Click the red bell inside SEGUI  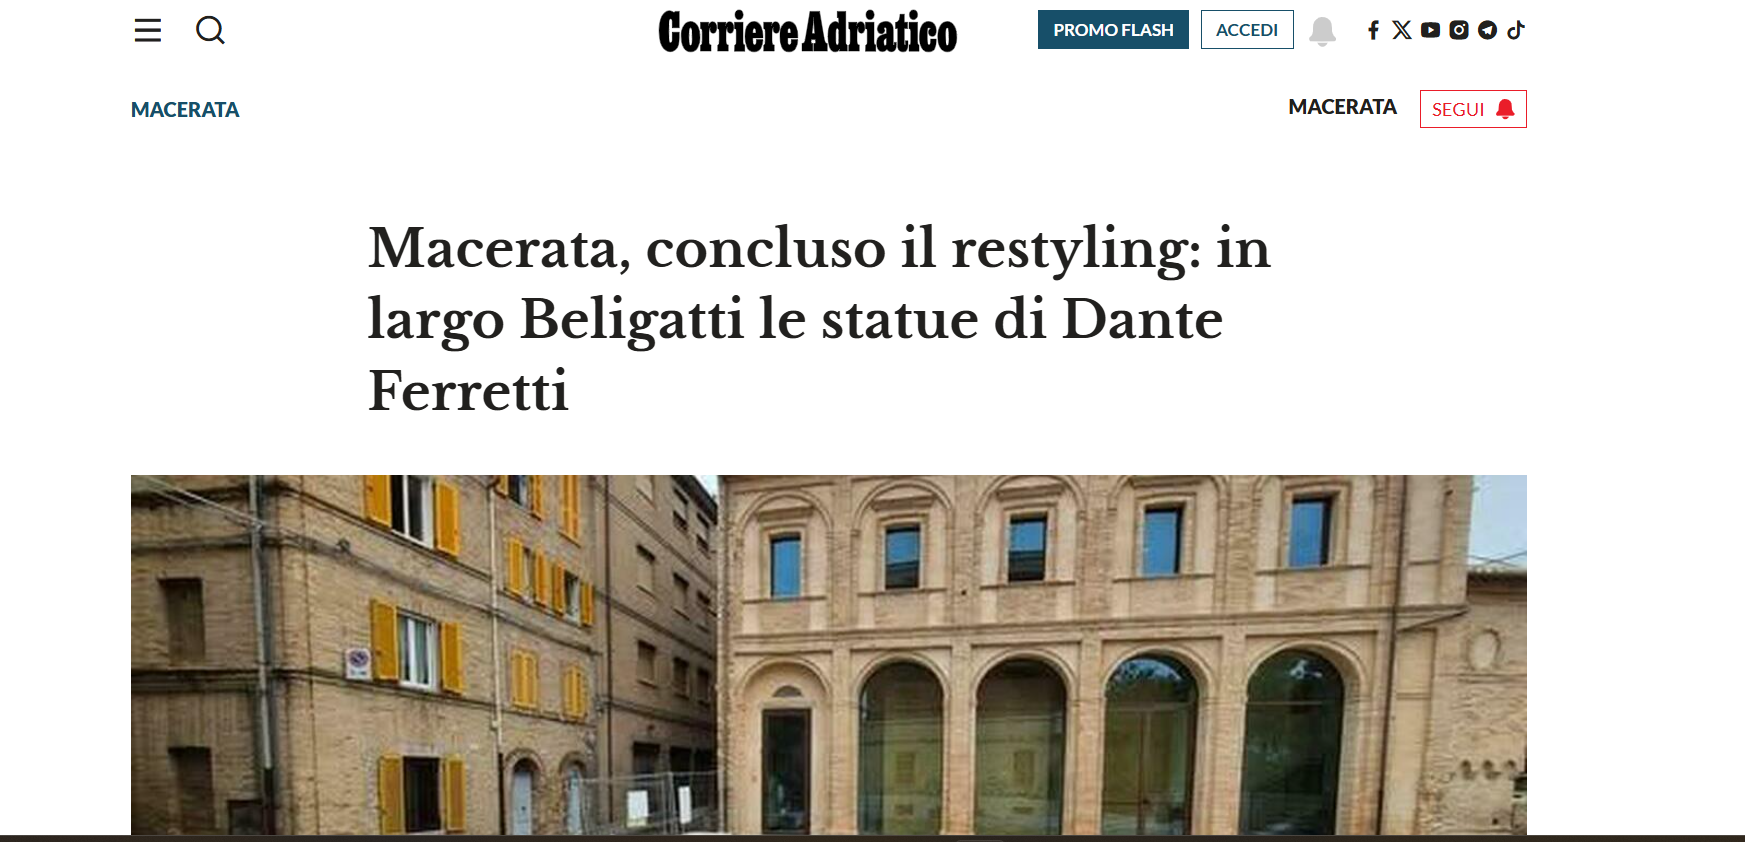click(1505, 109)
